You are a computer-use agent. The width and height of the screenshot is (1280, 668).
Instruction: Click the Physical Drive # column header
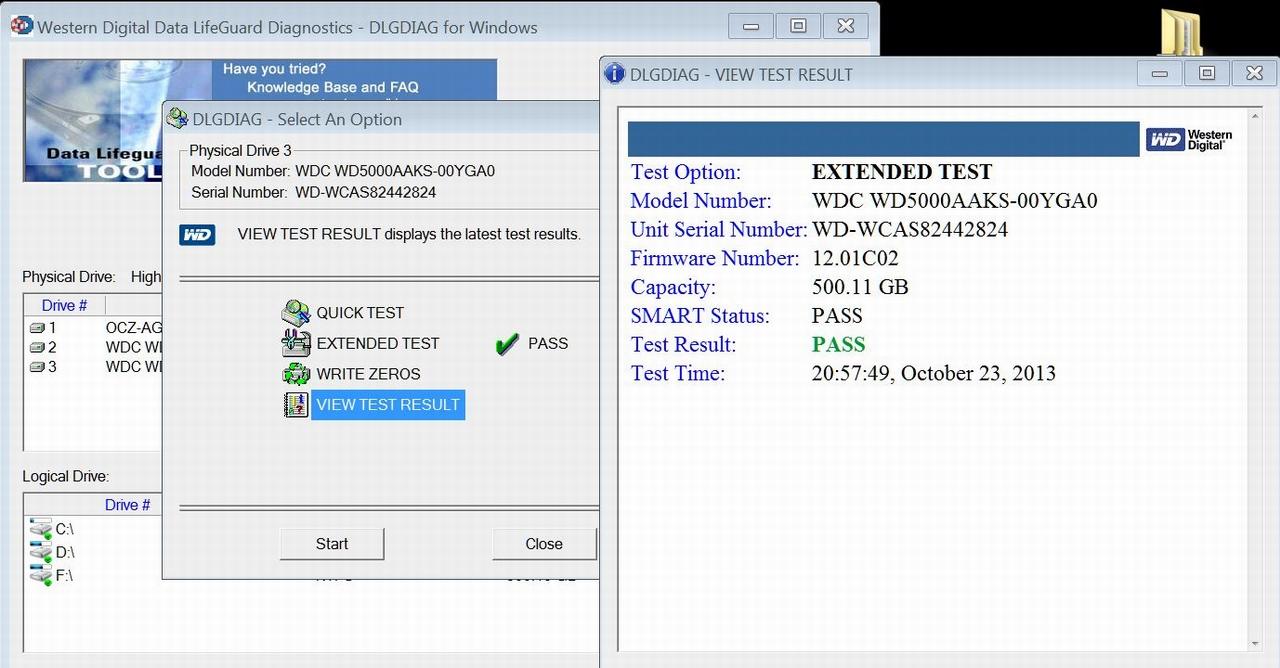[x=64, y=305]
